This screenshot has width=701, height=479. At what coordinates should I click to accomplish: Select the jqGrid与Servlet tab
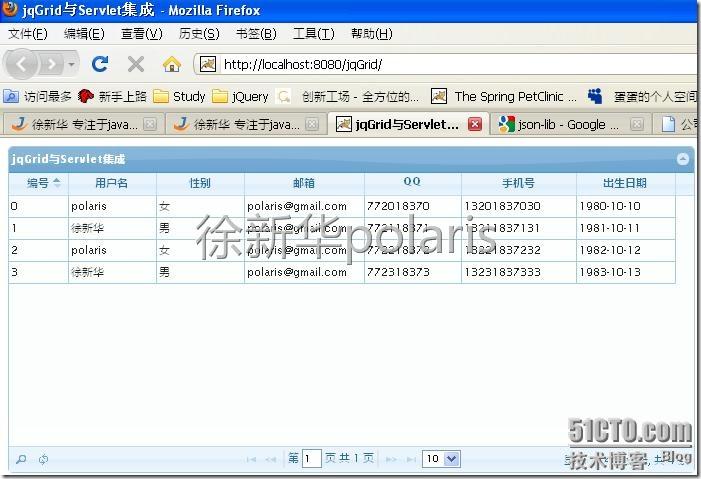pyautogui.click(x=408, y=124)
